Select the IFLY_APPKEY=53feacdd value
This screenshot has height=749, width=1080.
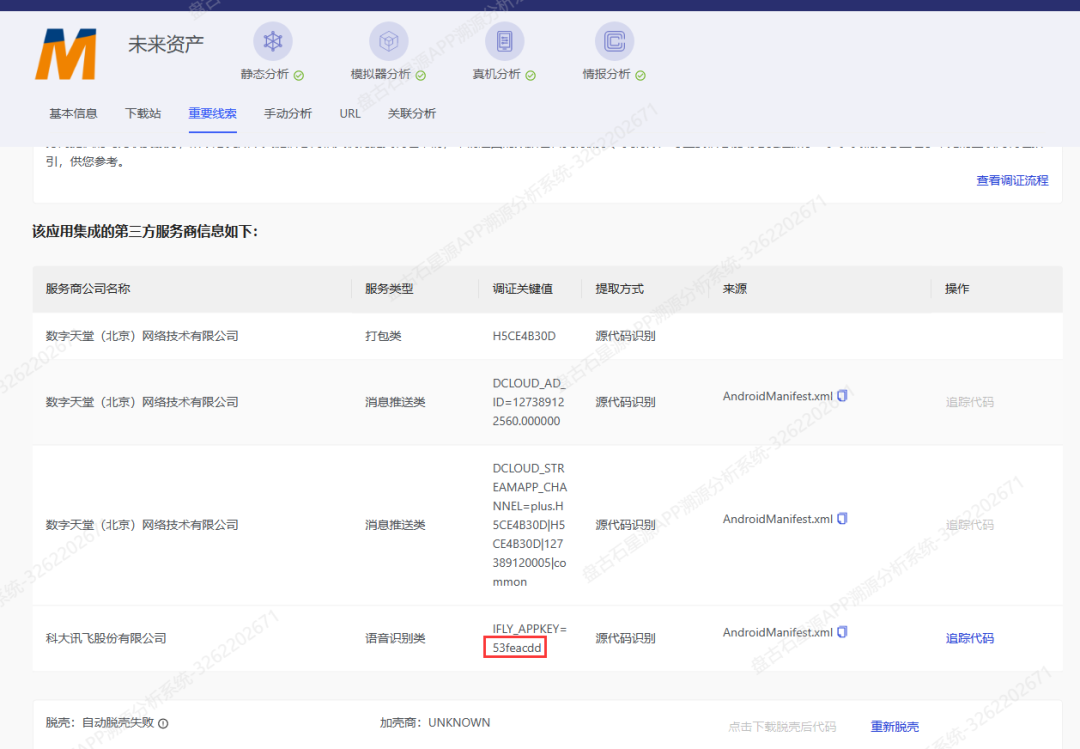pos(529,638)
